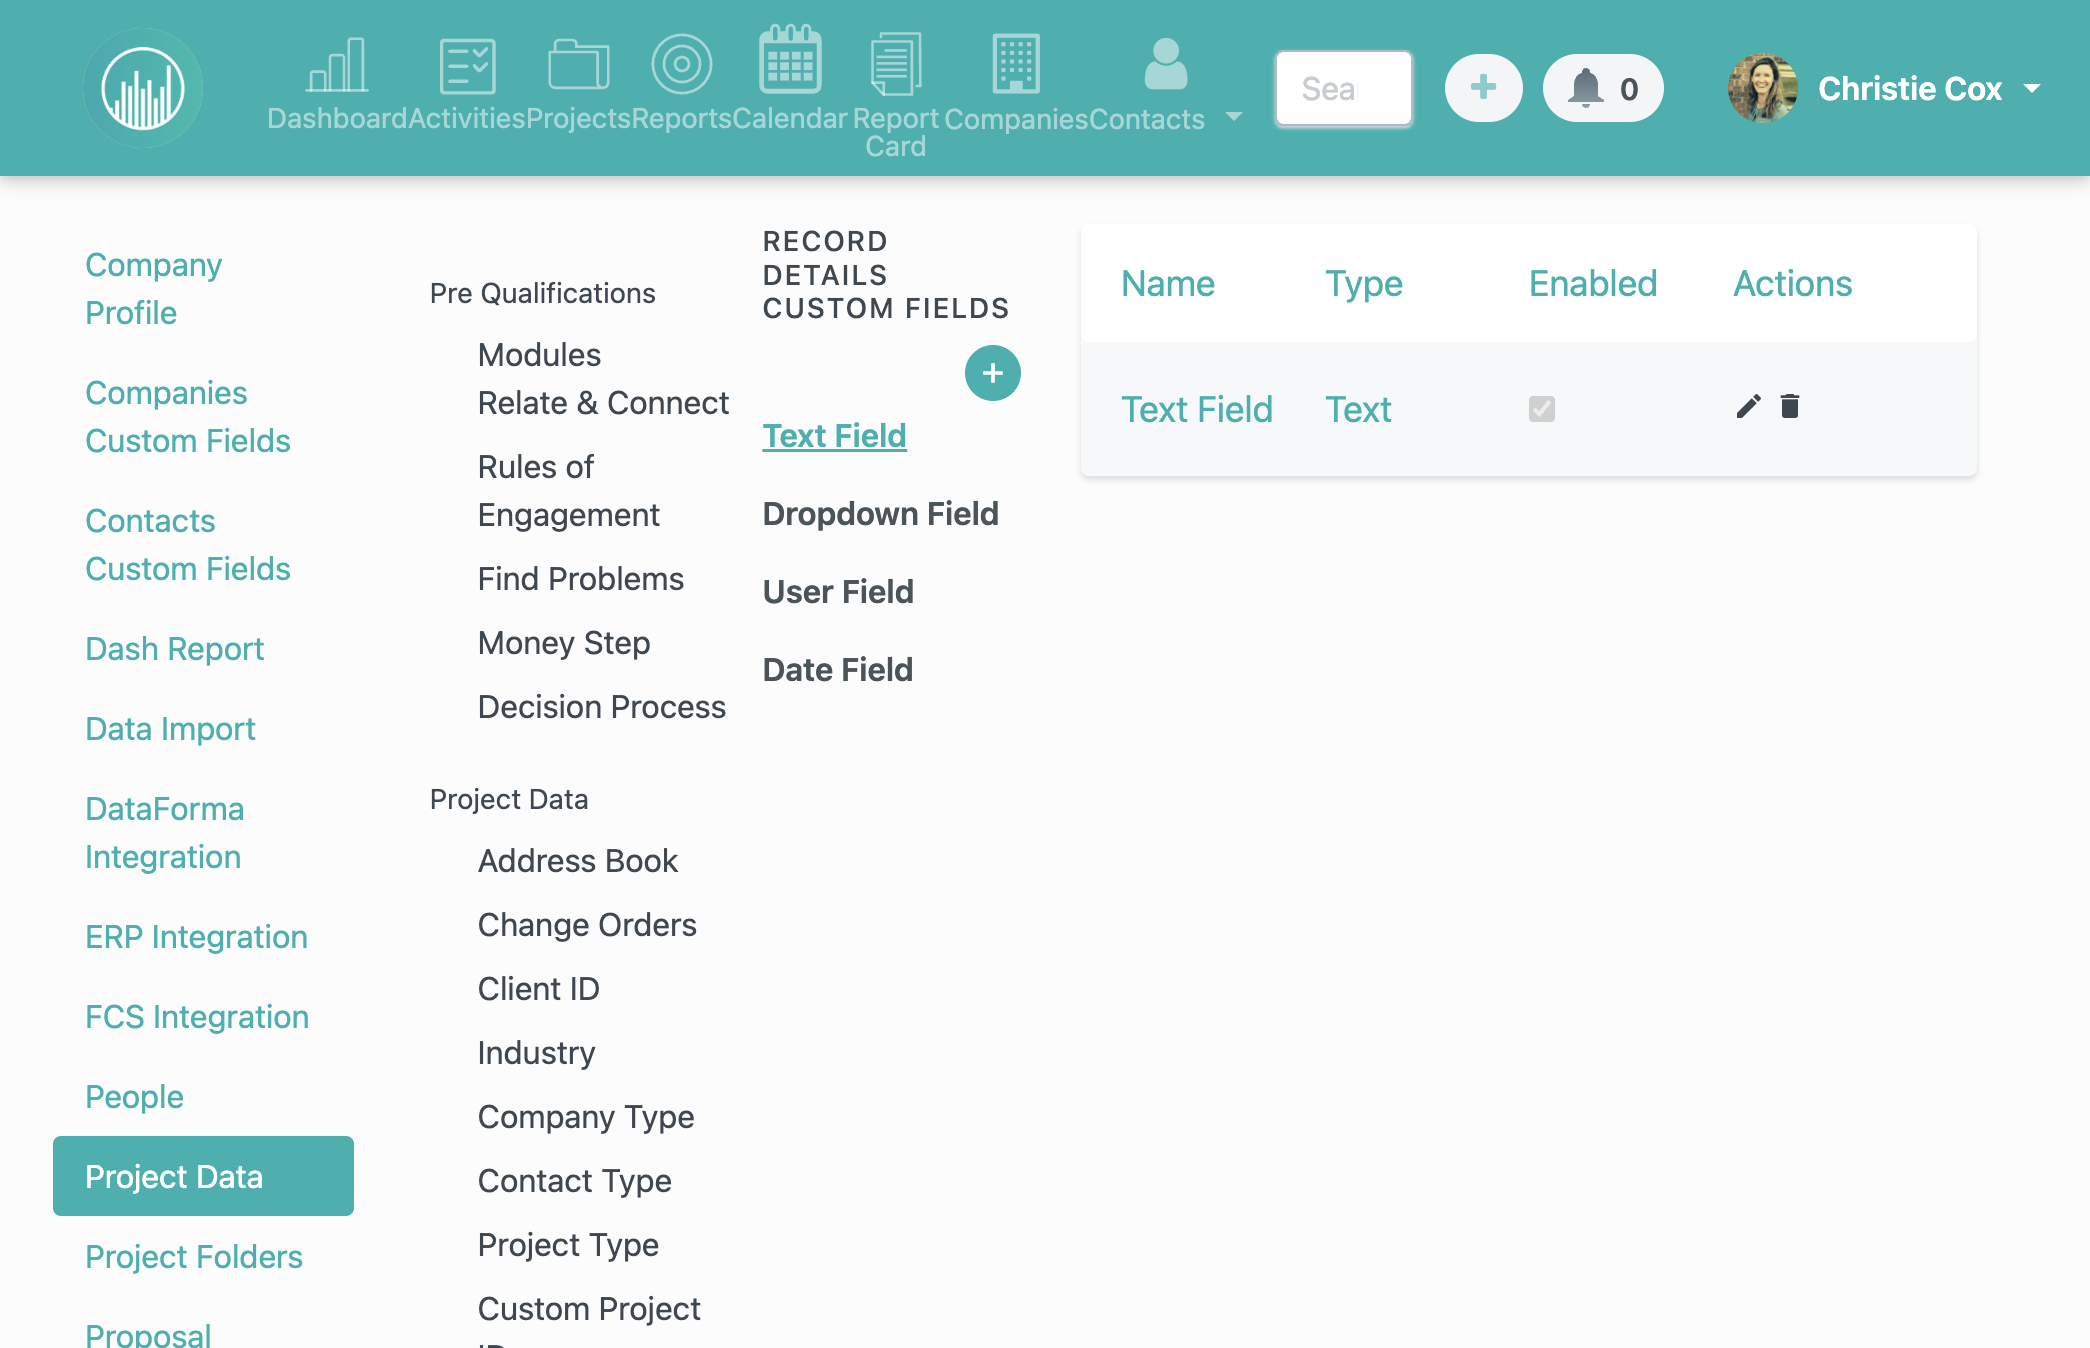Open Dash Report settings

pos(174,649)
